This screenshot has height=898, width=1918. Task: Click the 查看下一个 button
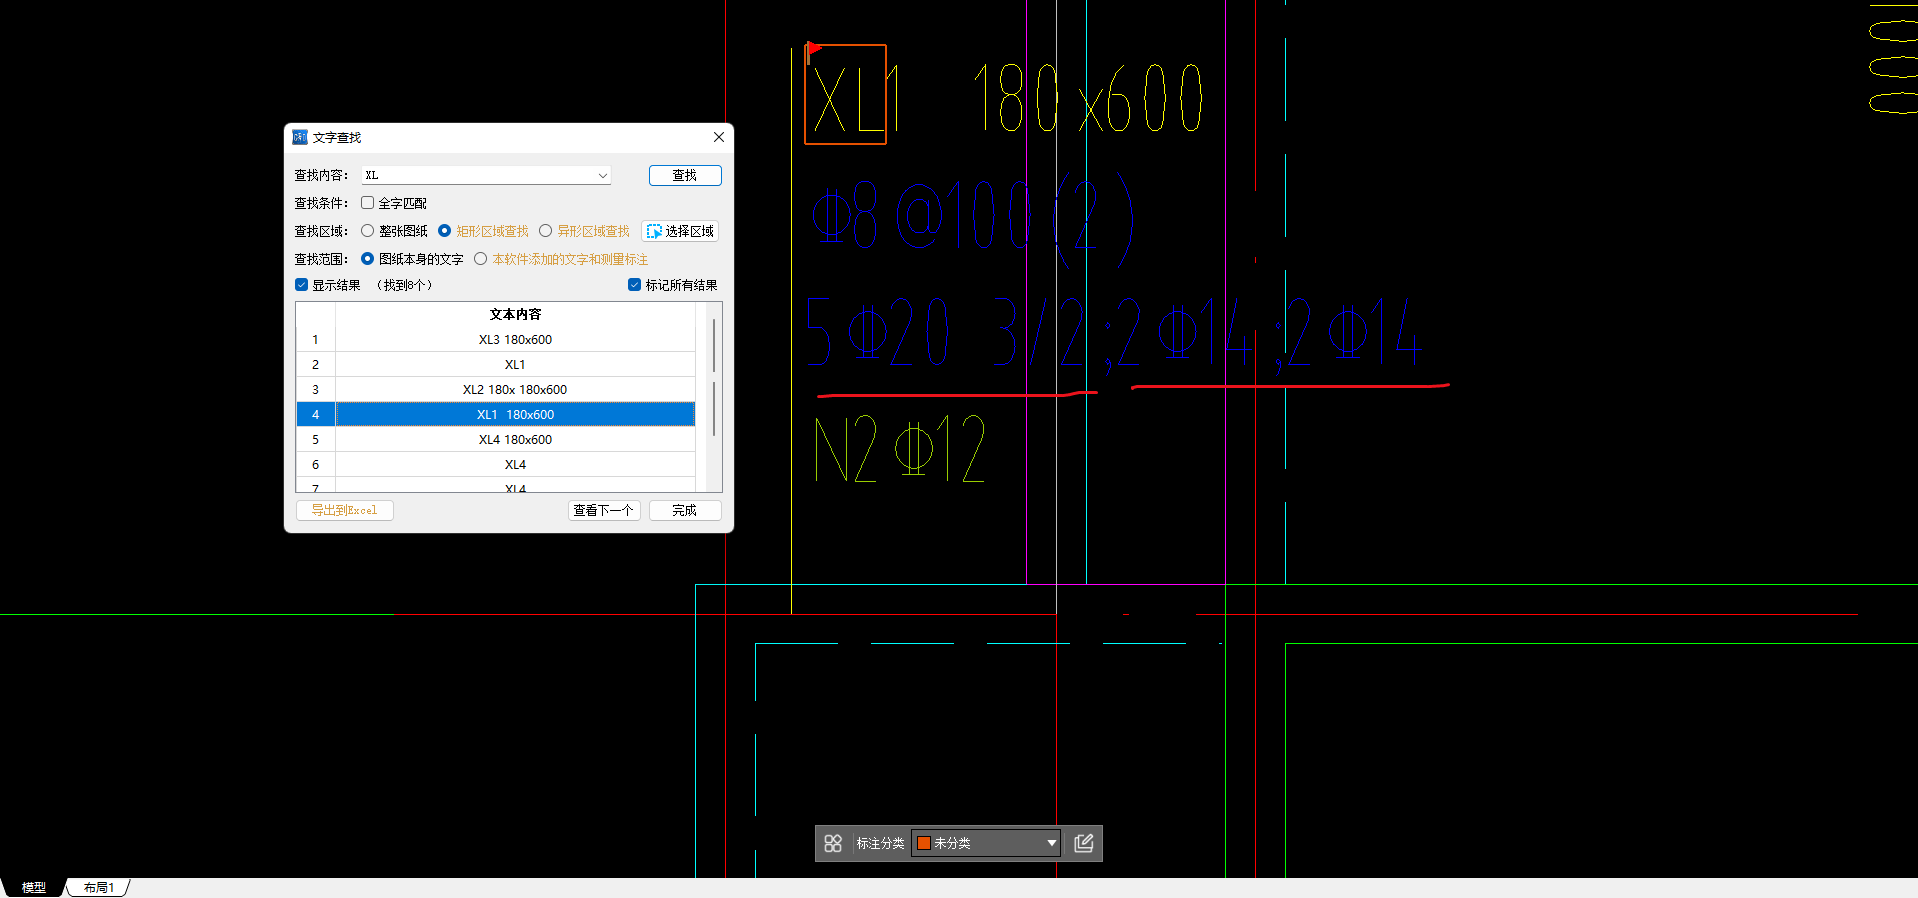tap(604, 510)
